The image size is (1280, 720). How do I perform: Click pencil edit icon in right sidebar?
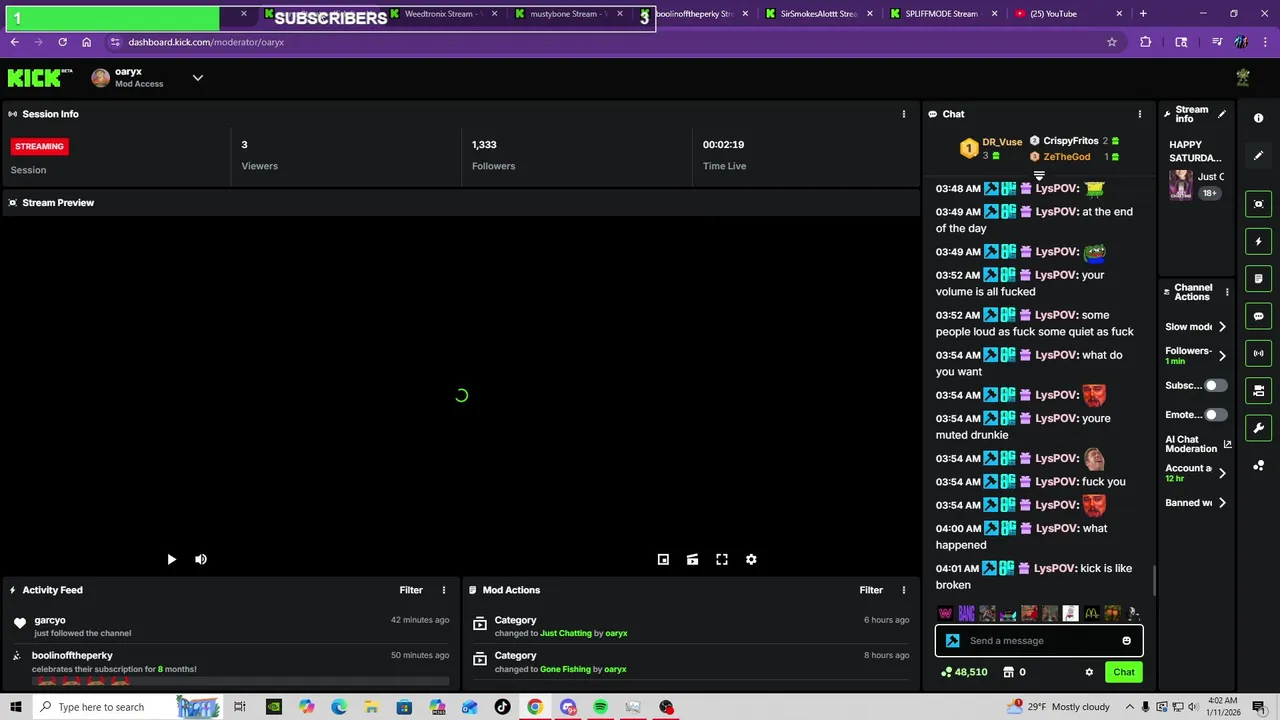(1258, 156)
